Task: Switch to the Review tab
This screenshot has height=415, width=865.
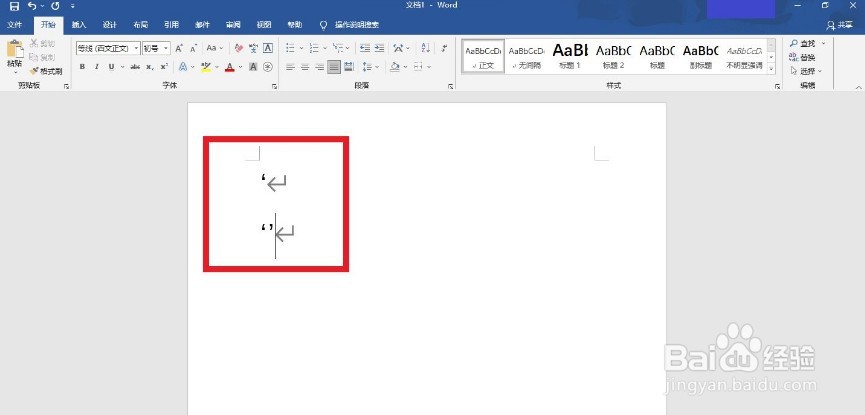Action: click(x=233, y=25)
